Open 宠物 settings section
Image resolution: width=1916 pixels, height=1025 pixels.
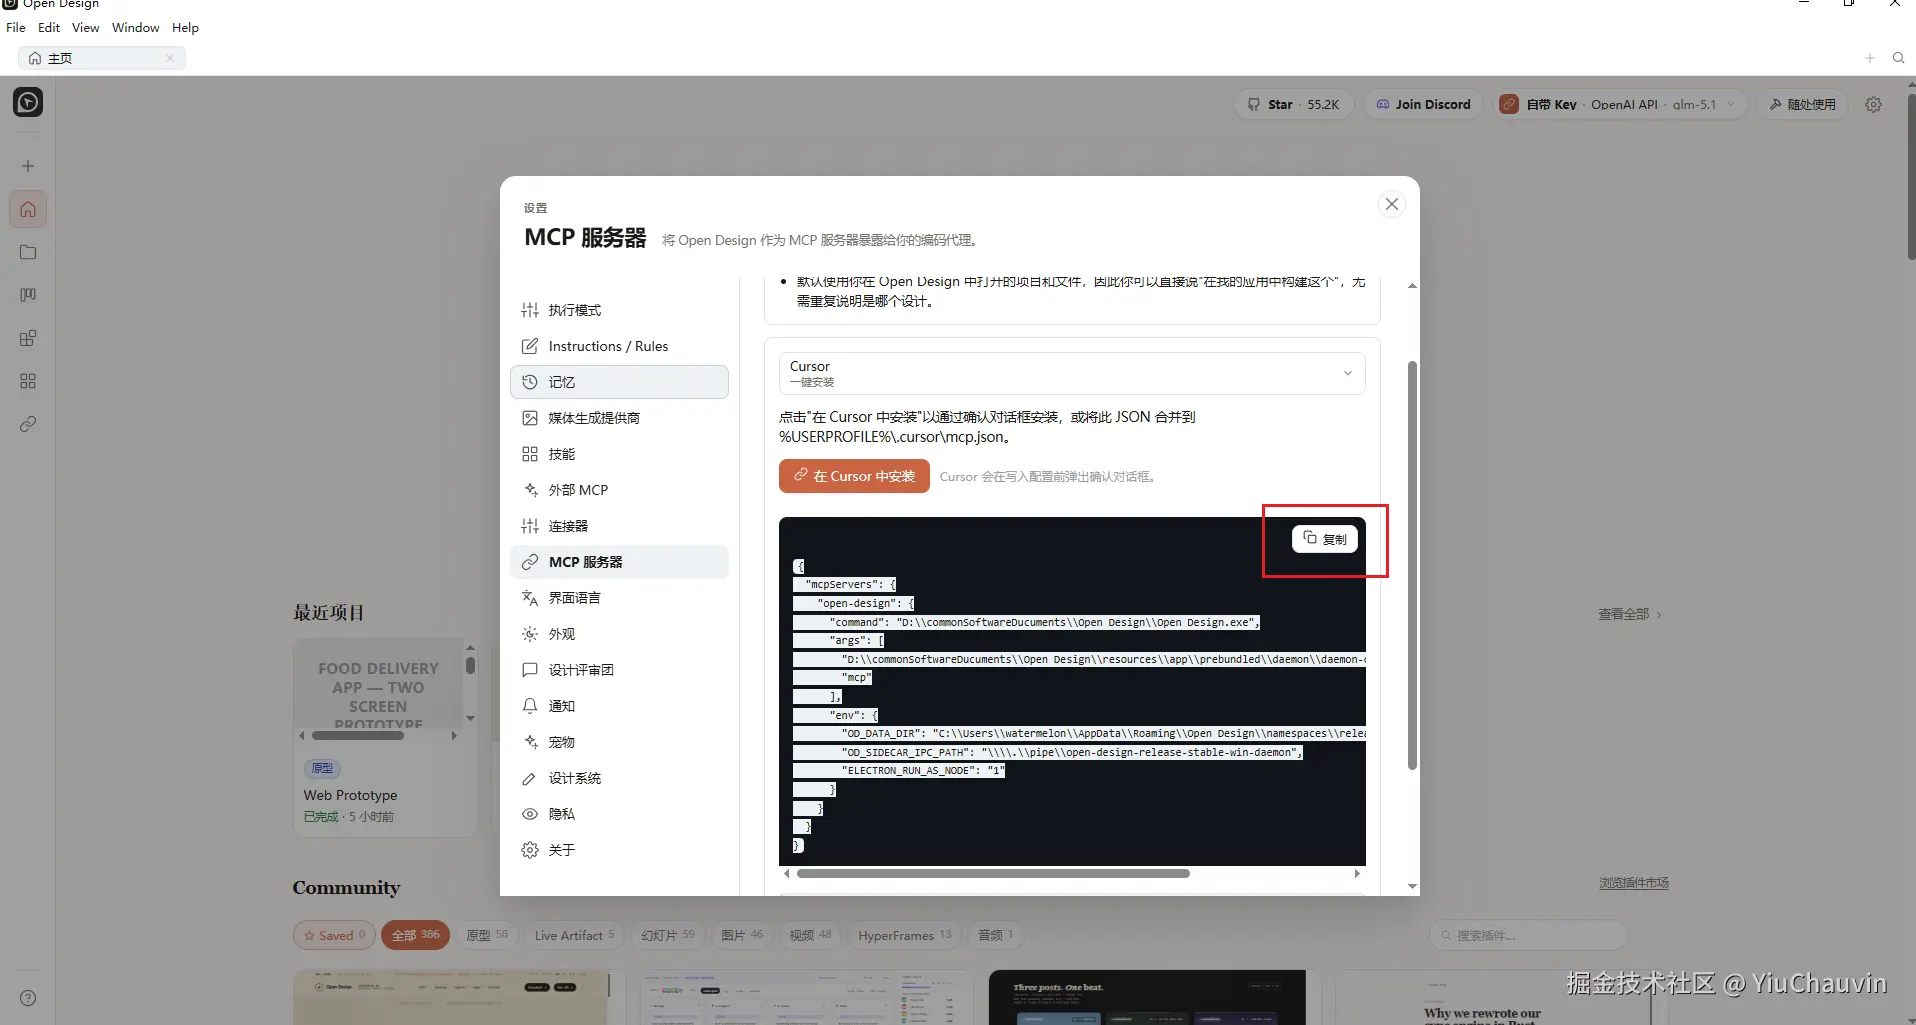[x=619, y=742]
